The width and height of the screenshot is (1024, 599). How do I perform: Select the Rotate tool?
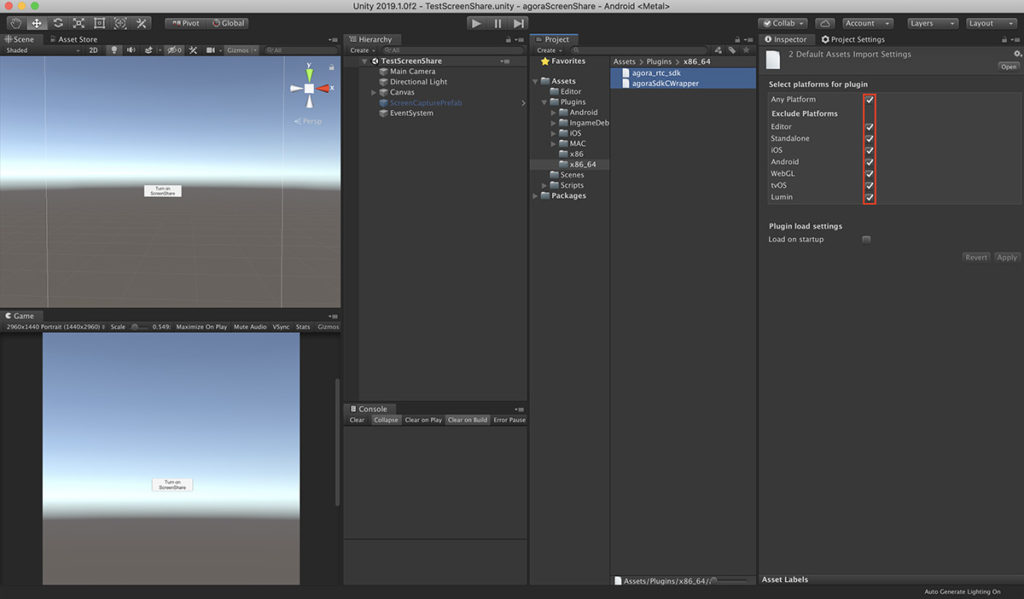pyautogui.click(x=57, y=23)
